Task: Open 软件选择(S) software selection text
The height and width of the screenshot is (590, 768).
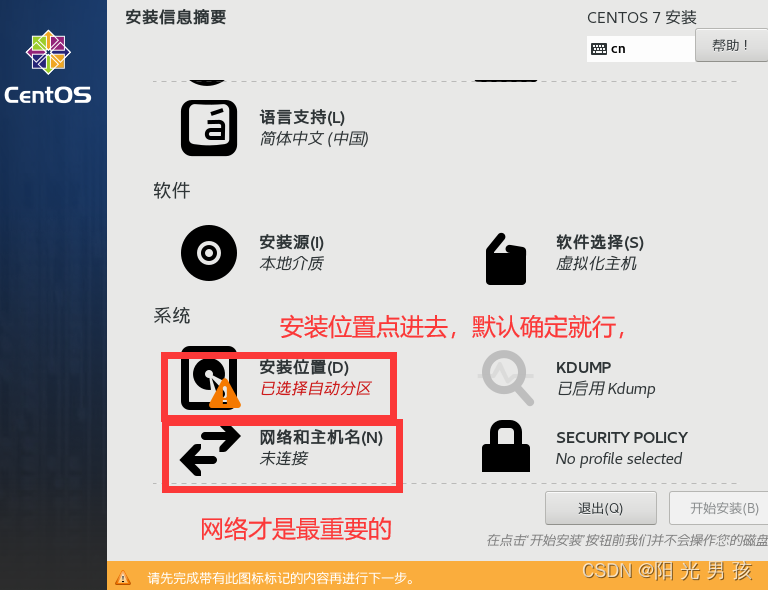Action: (600, 242)
